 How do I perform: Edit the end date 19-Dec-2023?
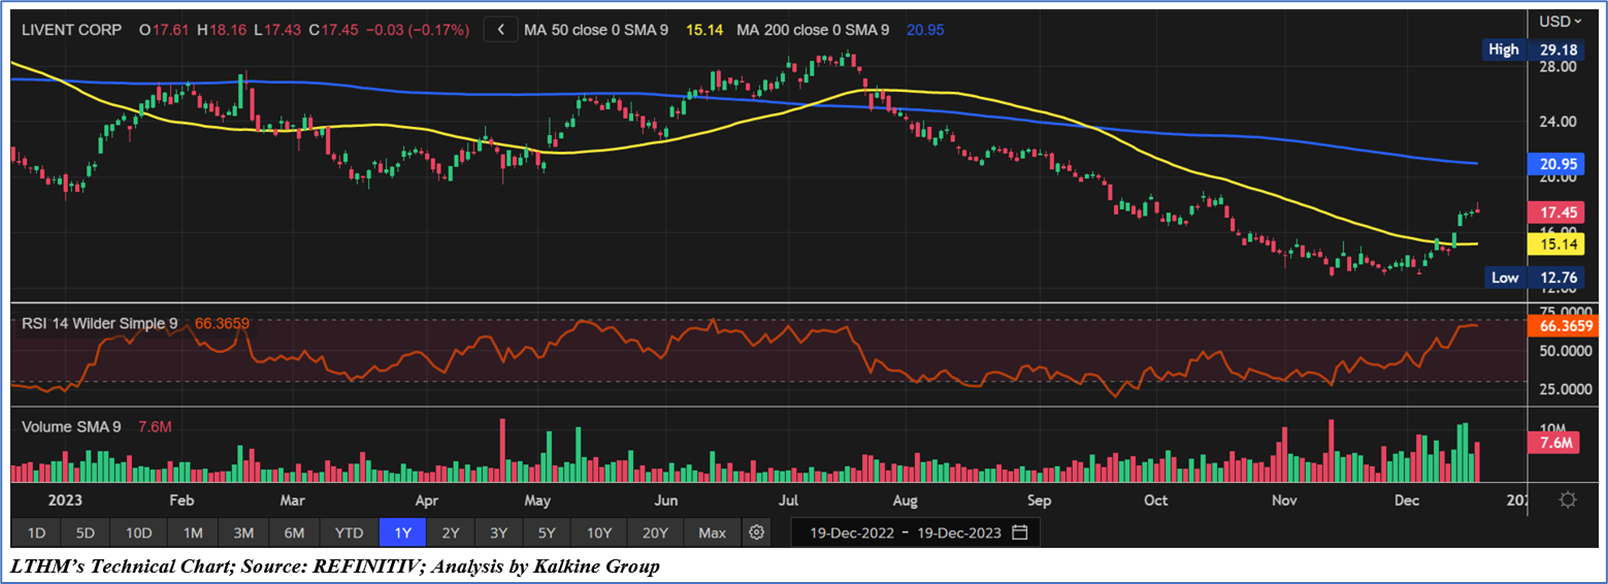(x=959, y=533)
